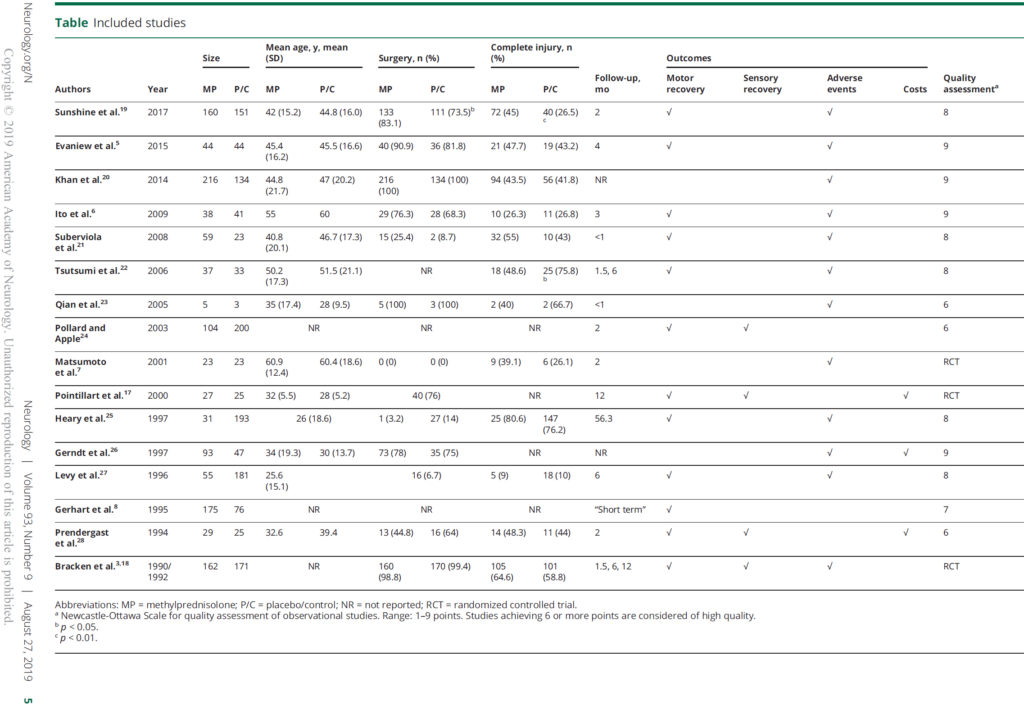Select the Sunshine et al. author cell
Screen dimensions: 1024x710
coord(91,112)
